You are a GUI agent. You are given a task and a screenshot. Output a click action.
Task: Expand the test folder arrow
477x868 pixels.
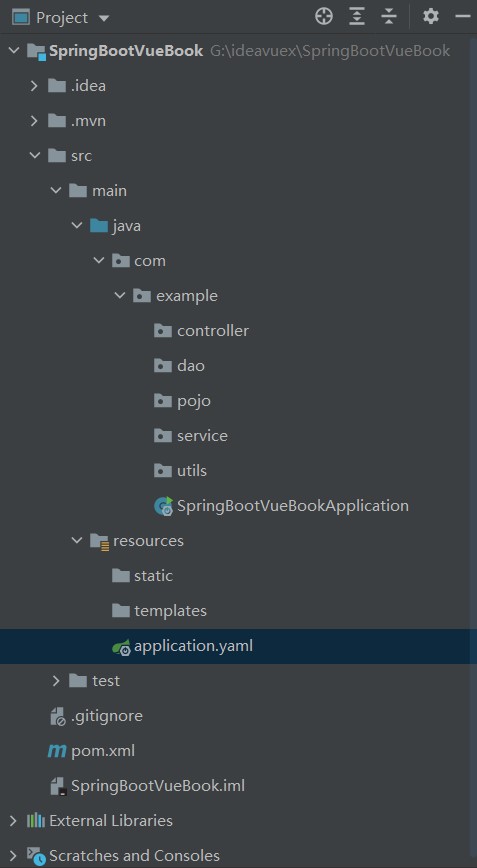[x=56, y=680]
